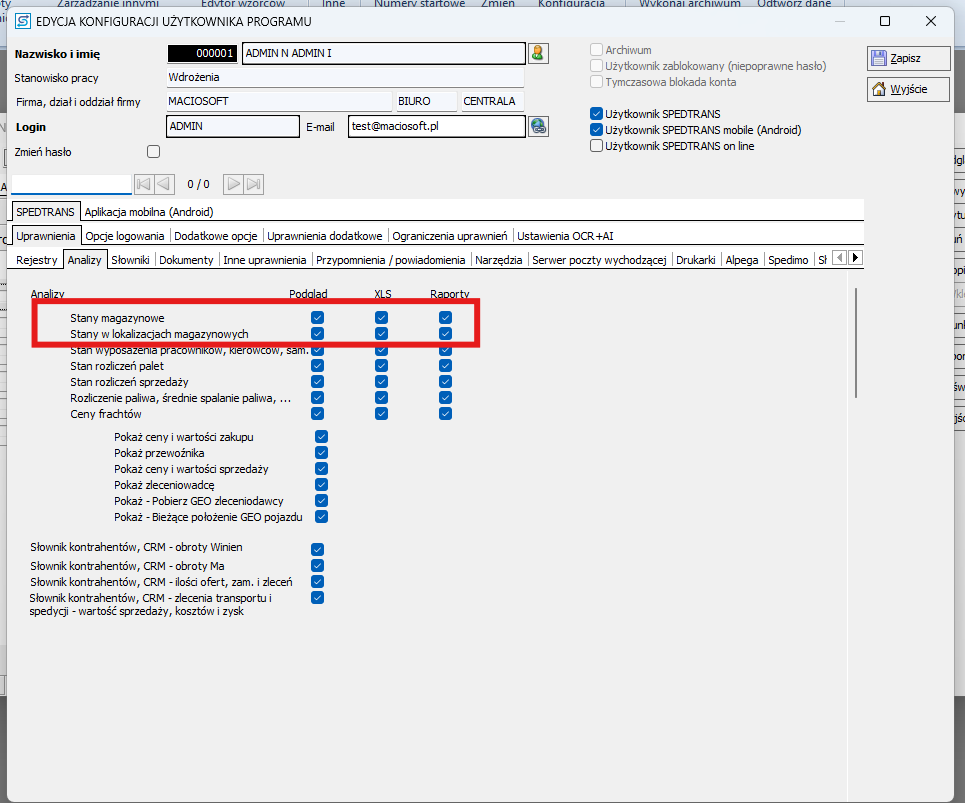This screenshot has width=965, height=803.
Task: Click the E-mail input field
Action: (436, 127)
